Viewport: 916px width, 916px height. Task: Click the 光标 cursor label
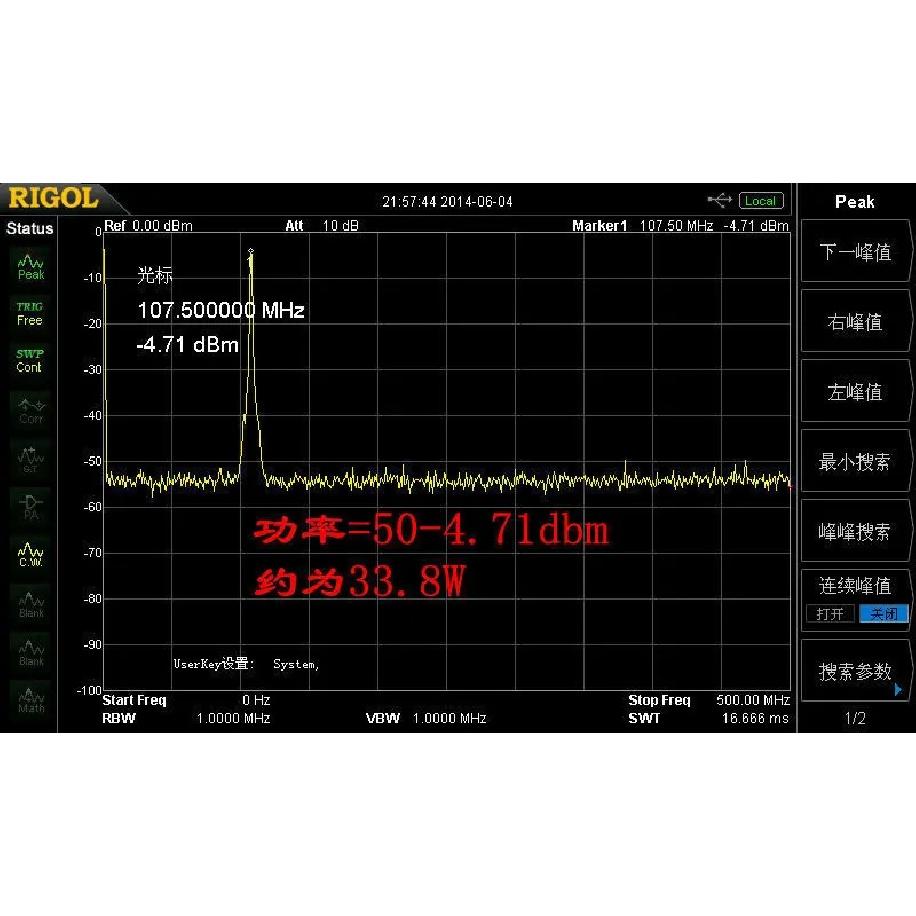click(x=155, y=275)
